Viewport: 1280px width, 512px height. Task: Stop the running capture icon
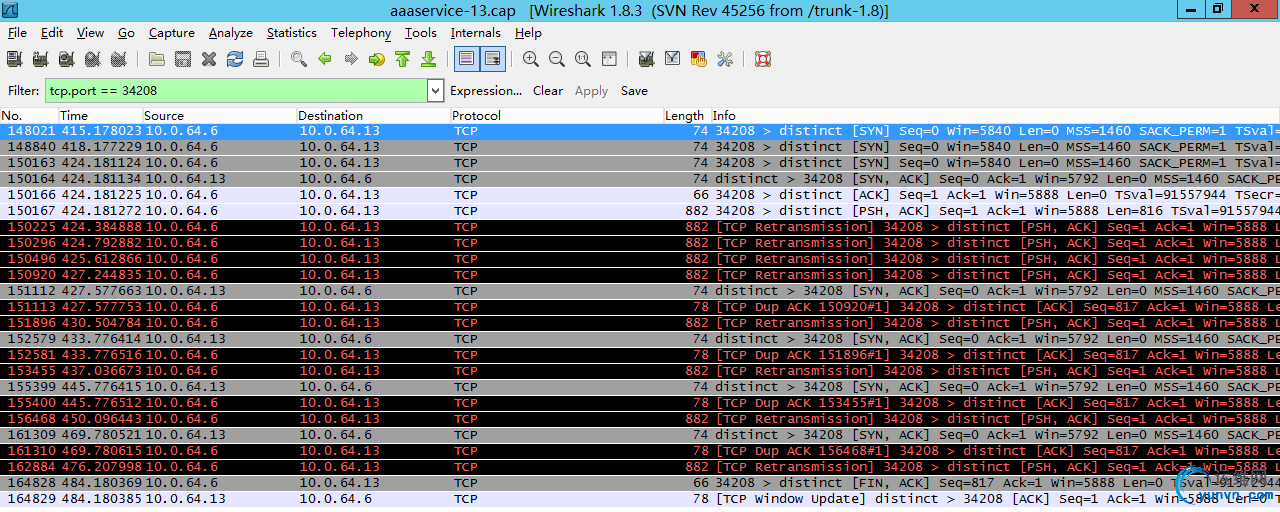click(x=91, y=59)
